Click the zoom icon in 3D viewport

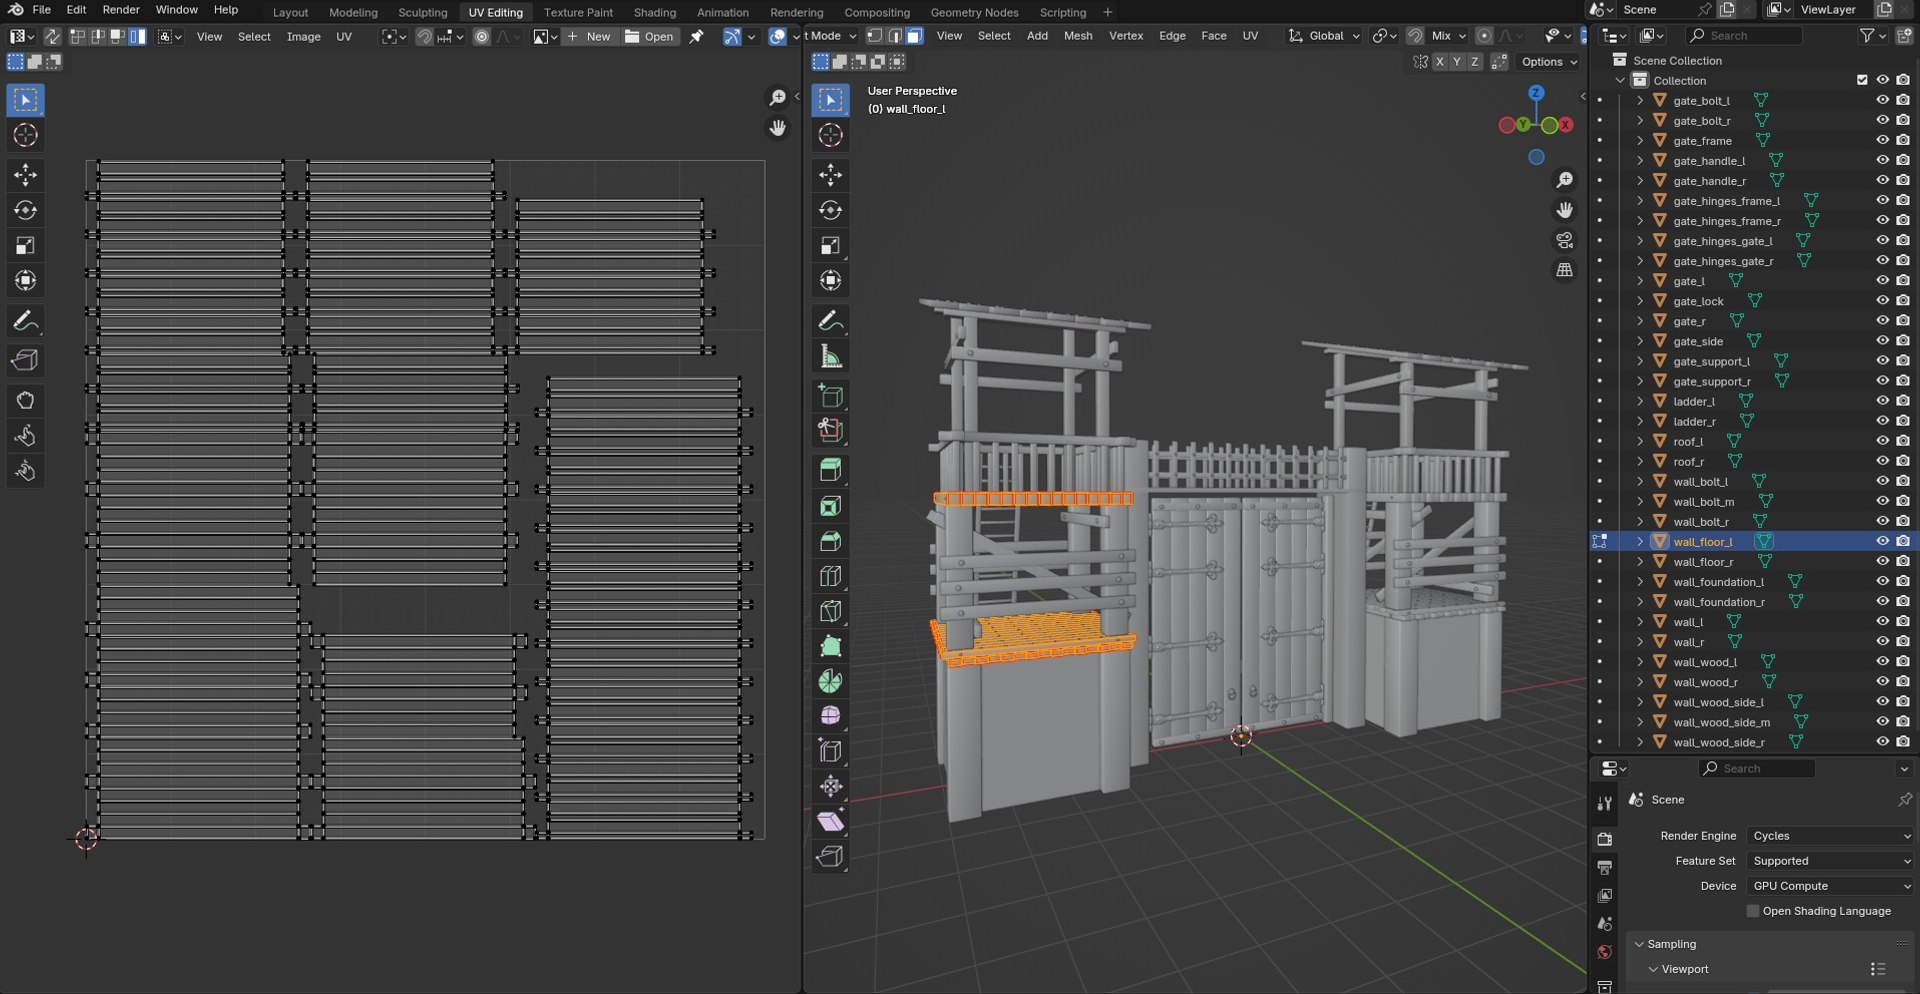[1564, 180]
